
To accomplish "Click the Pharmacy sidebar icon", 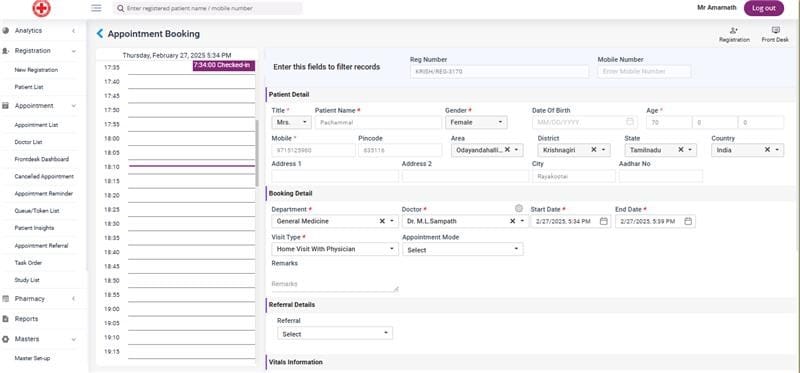I will tap(6, 299).
